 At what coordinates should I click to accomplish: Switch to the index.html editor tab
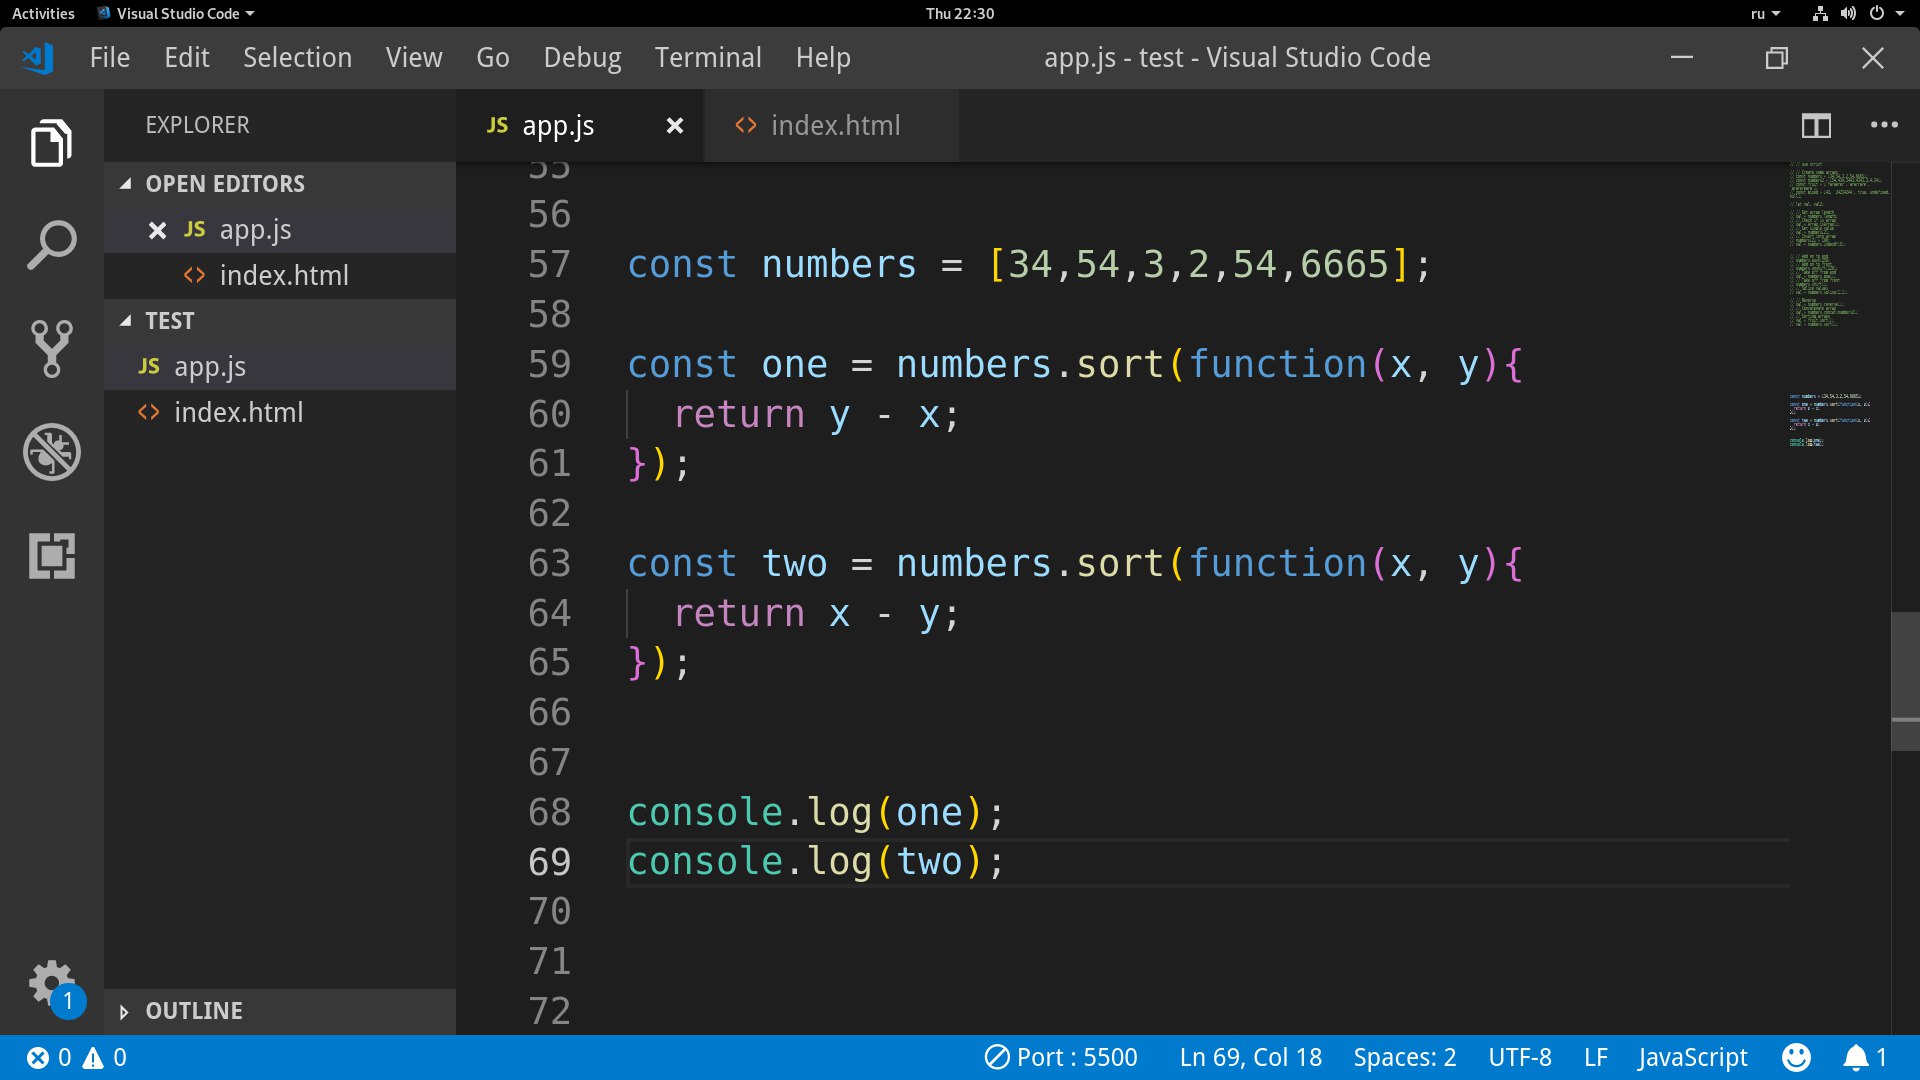pos(834,126)
